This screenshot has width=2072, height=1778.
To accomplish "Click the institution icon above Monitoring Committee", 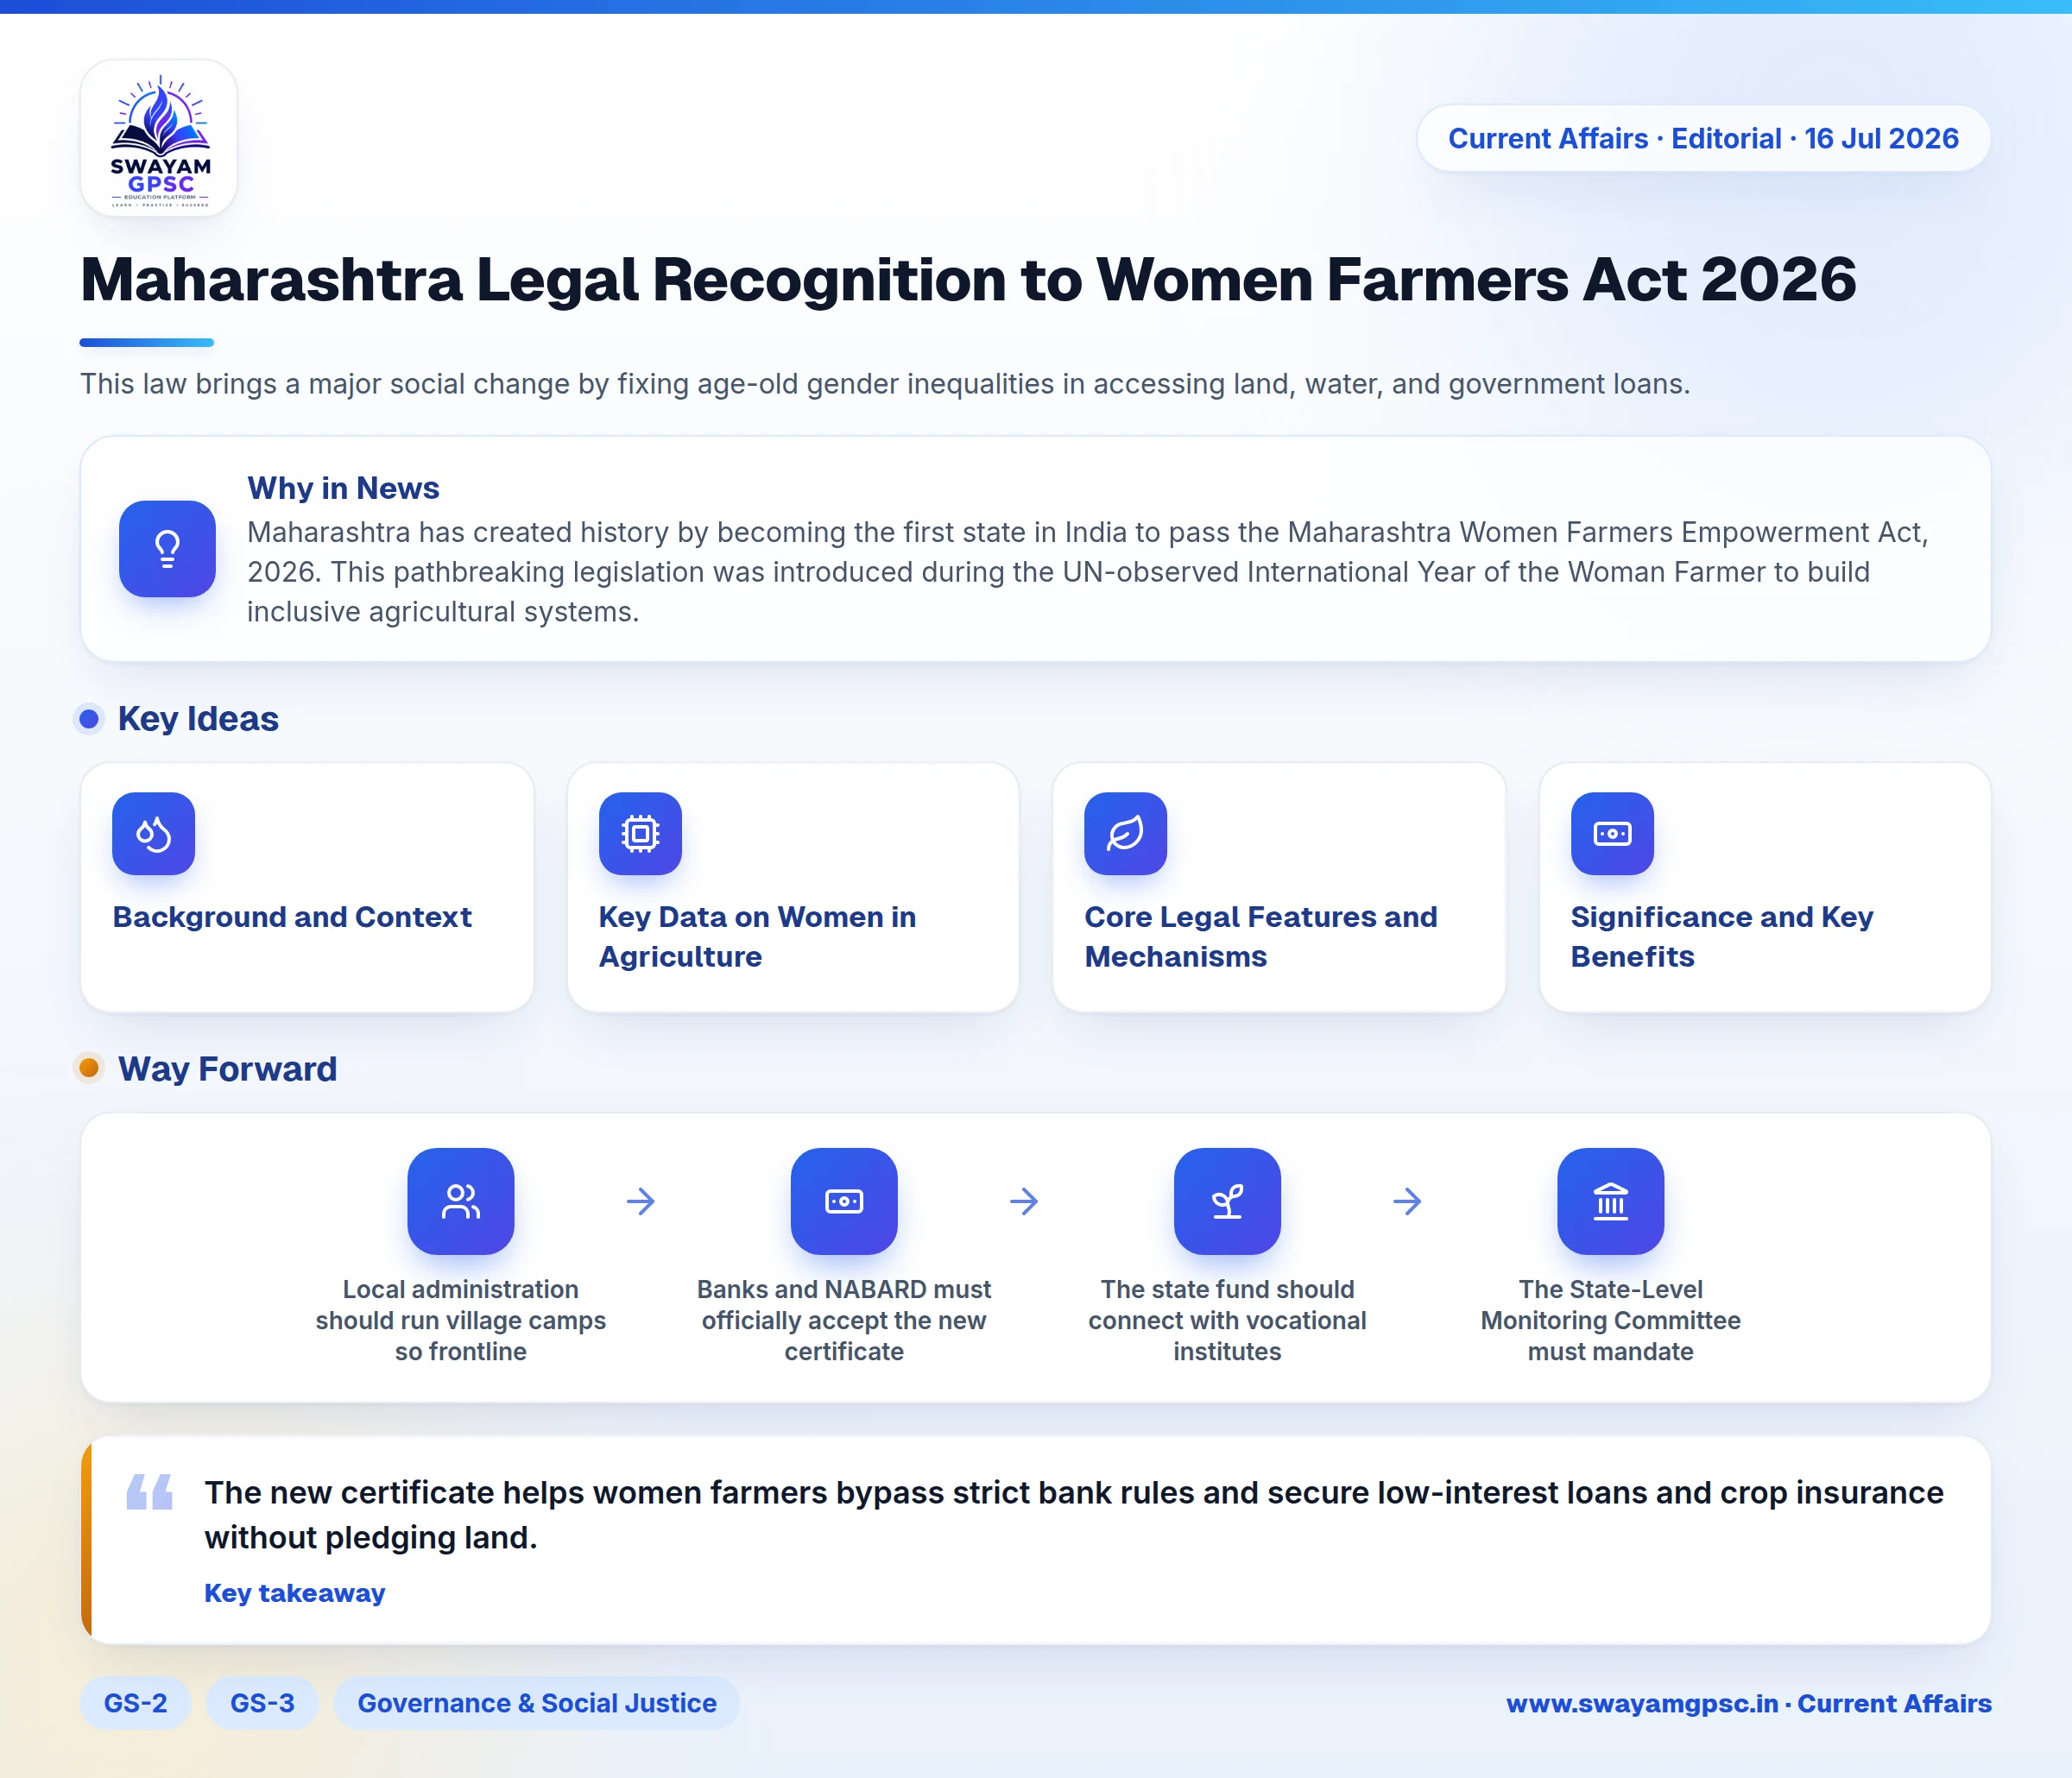I will click(1611, 1201).
